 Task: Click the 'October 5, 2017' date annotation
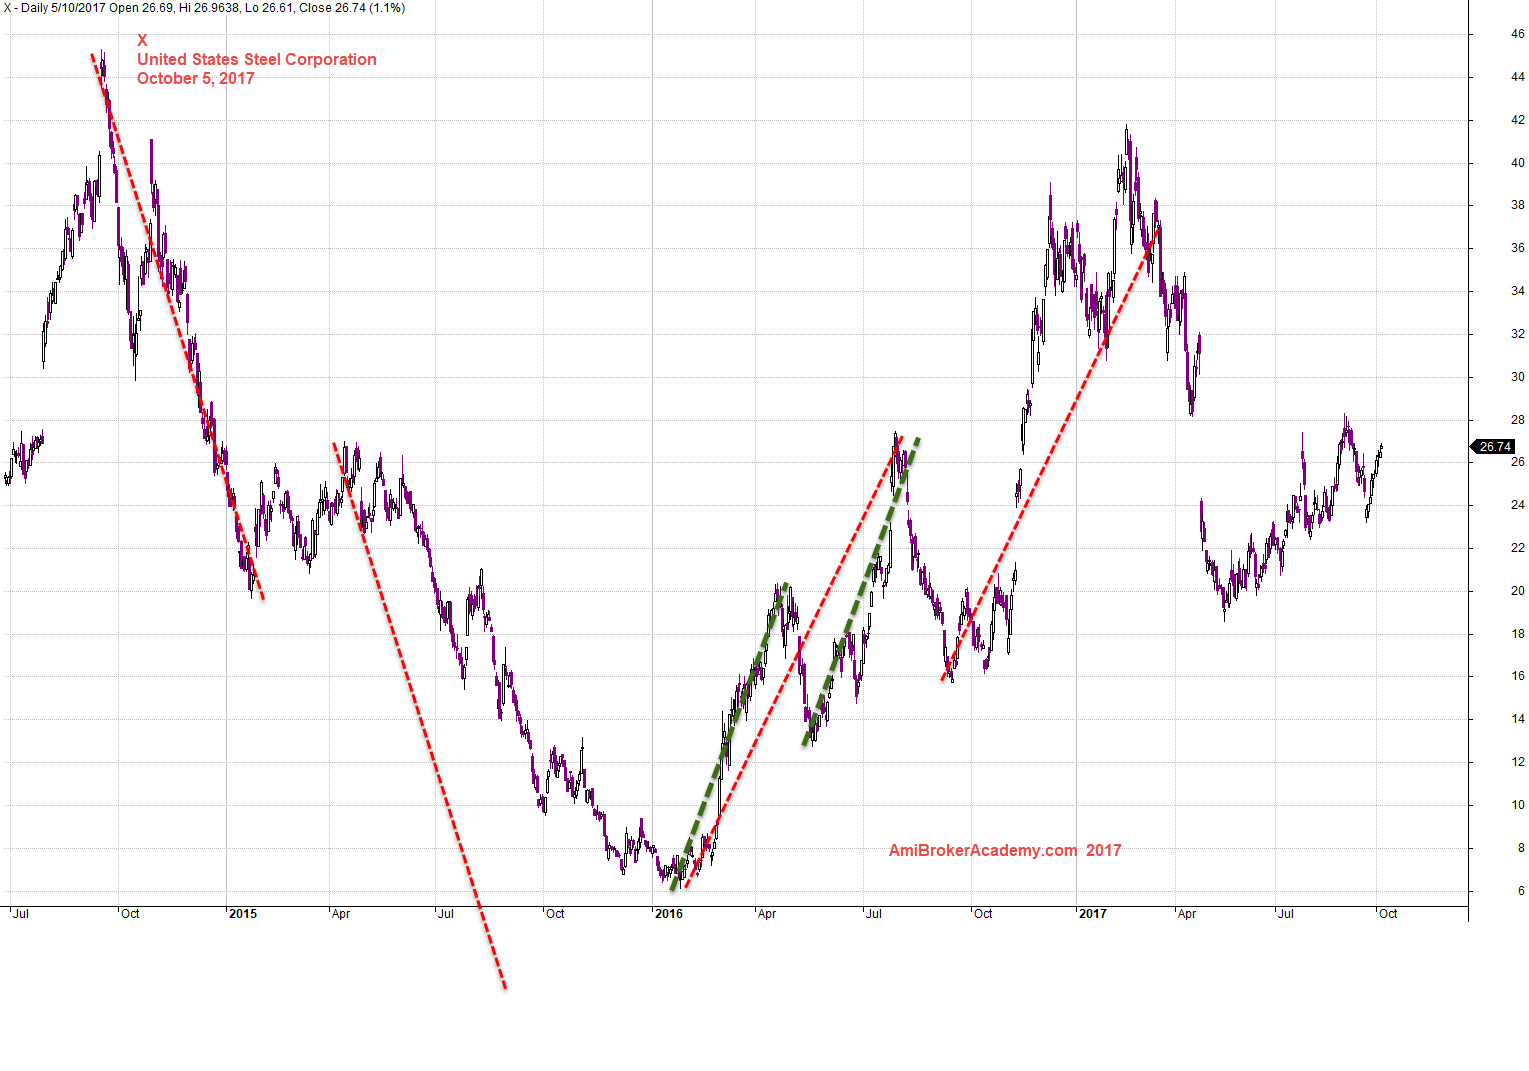(196, 79)
